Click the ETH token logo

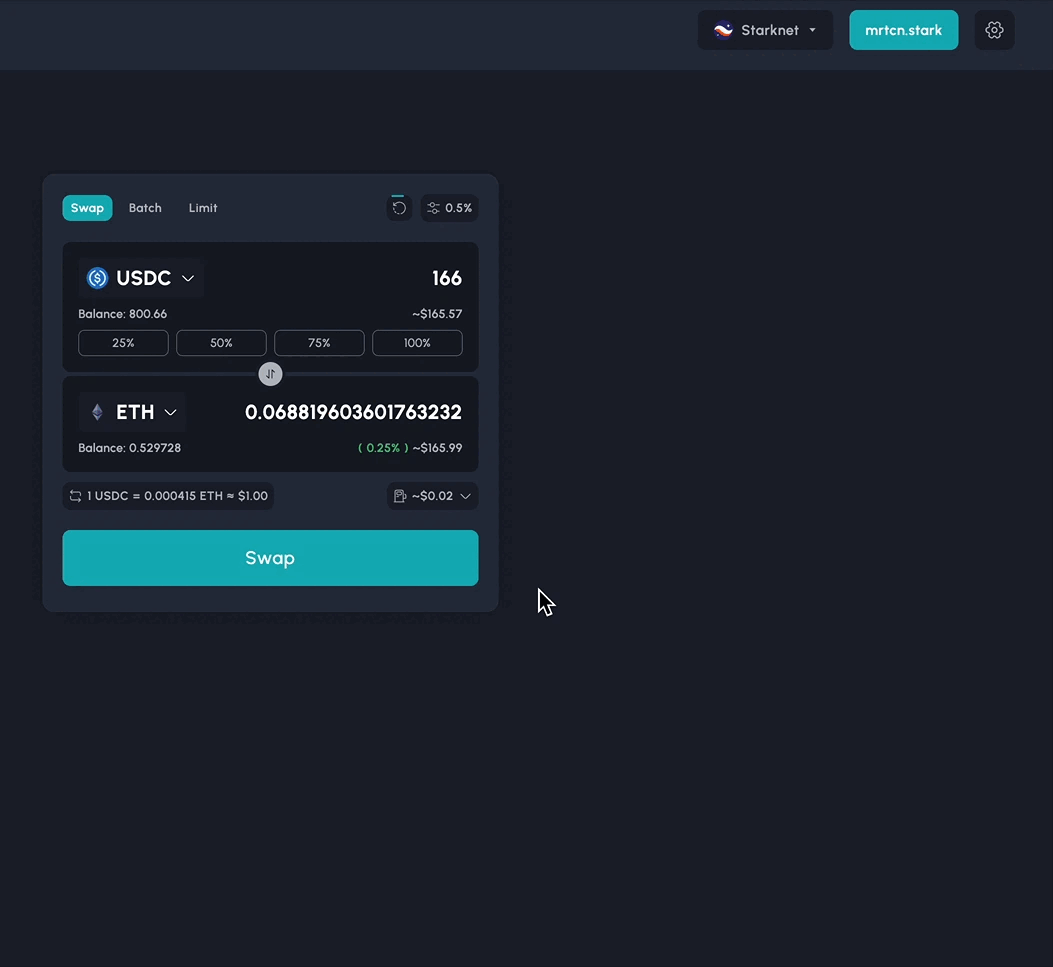point(97,412)
